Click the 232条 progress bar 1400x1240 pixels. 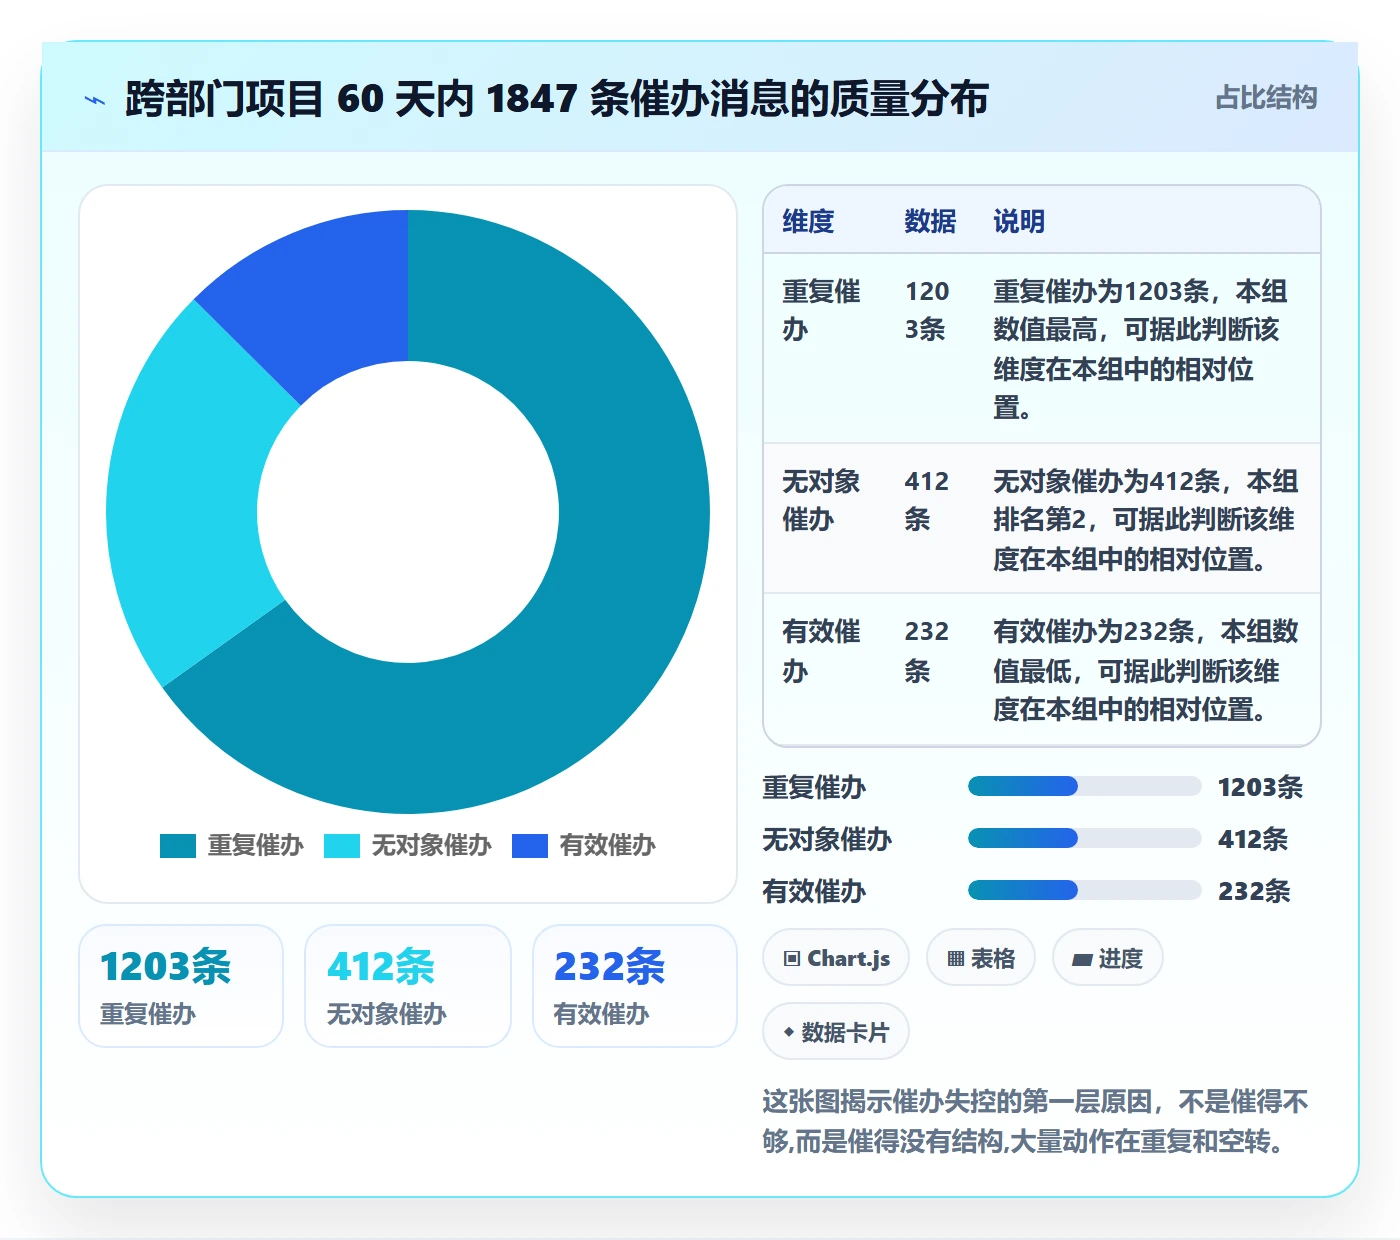(x=1084, y=890)
